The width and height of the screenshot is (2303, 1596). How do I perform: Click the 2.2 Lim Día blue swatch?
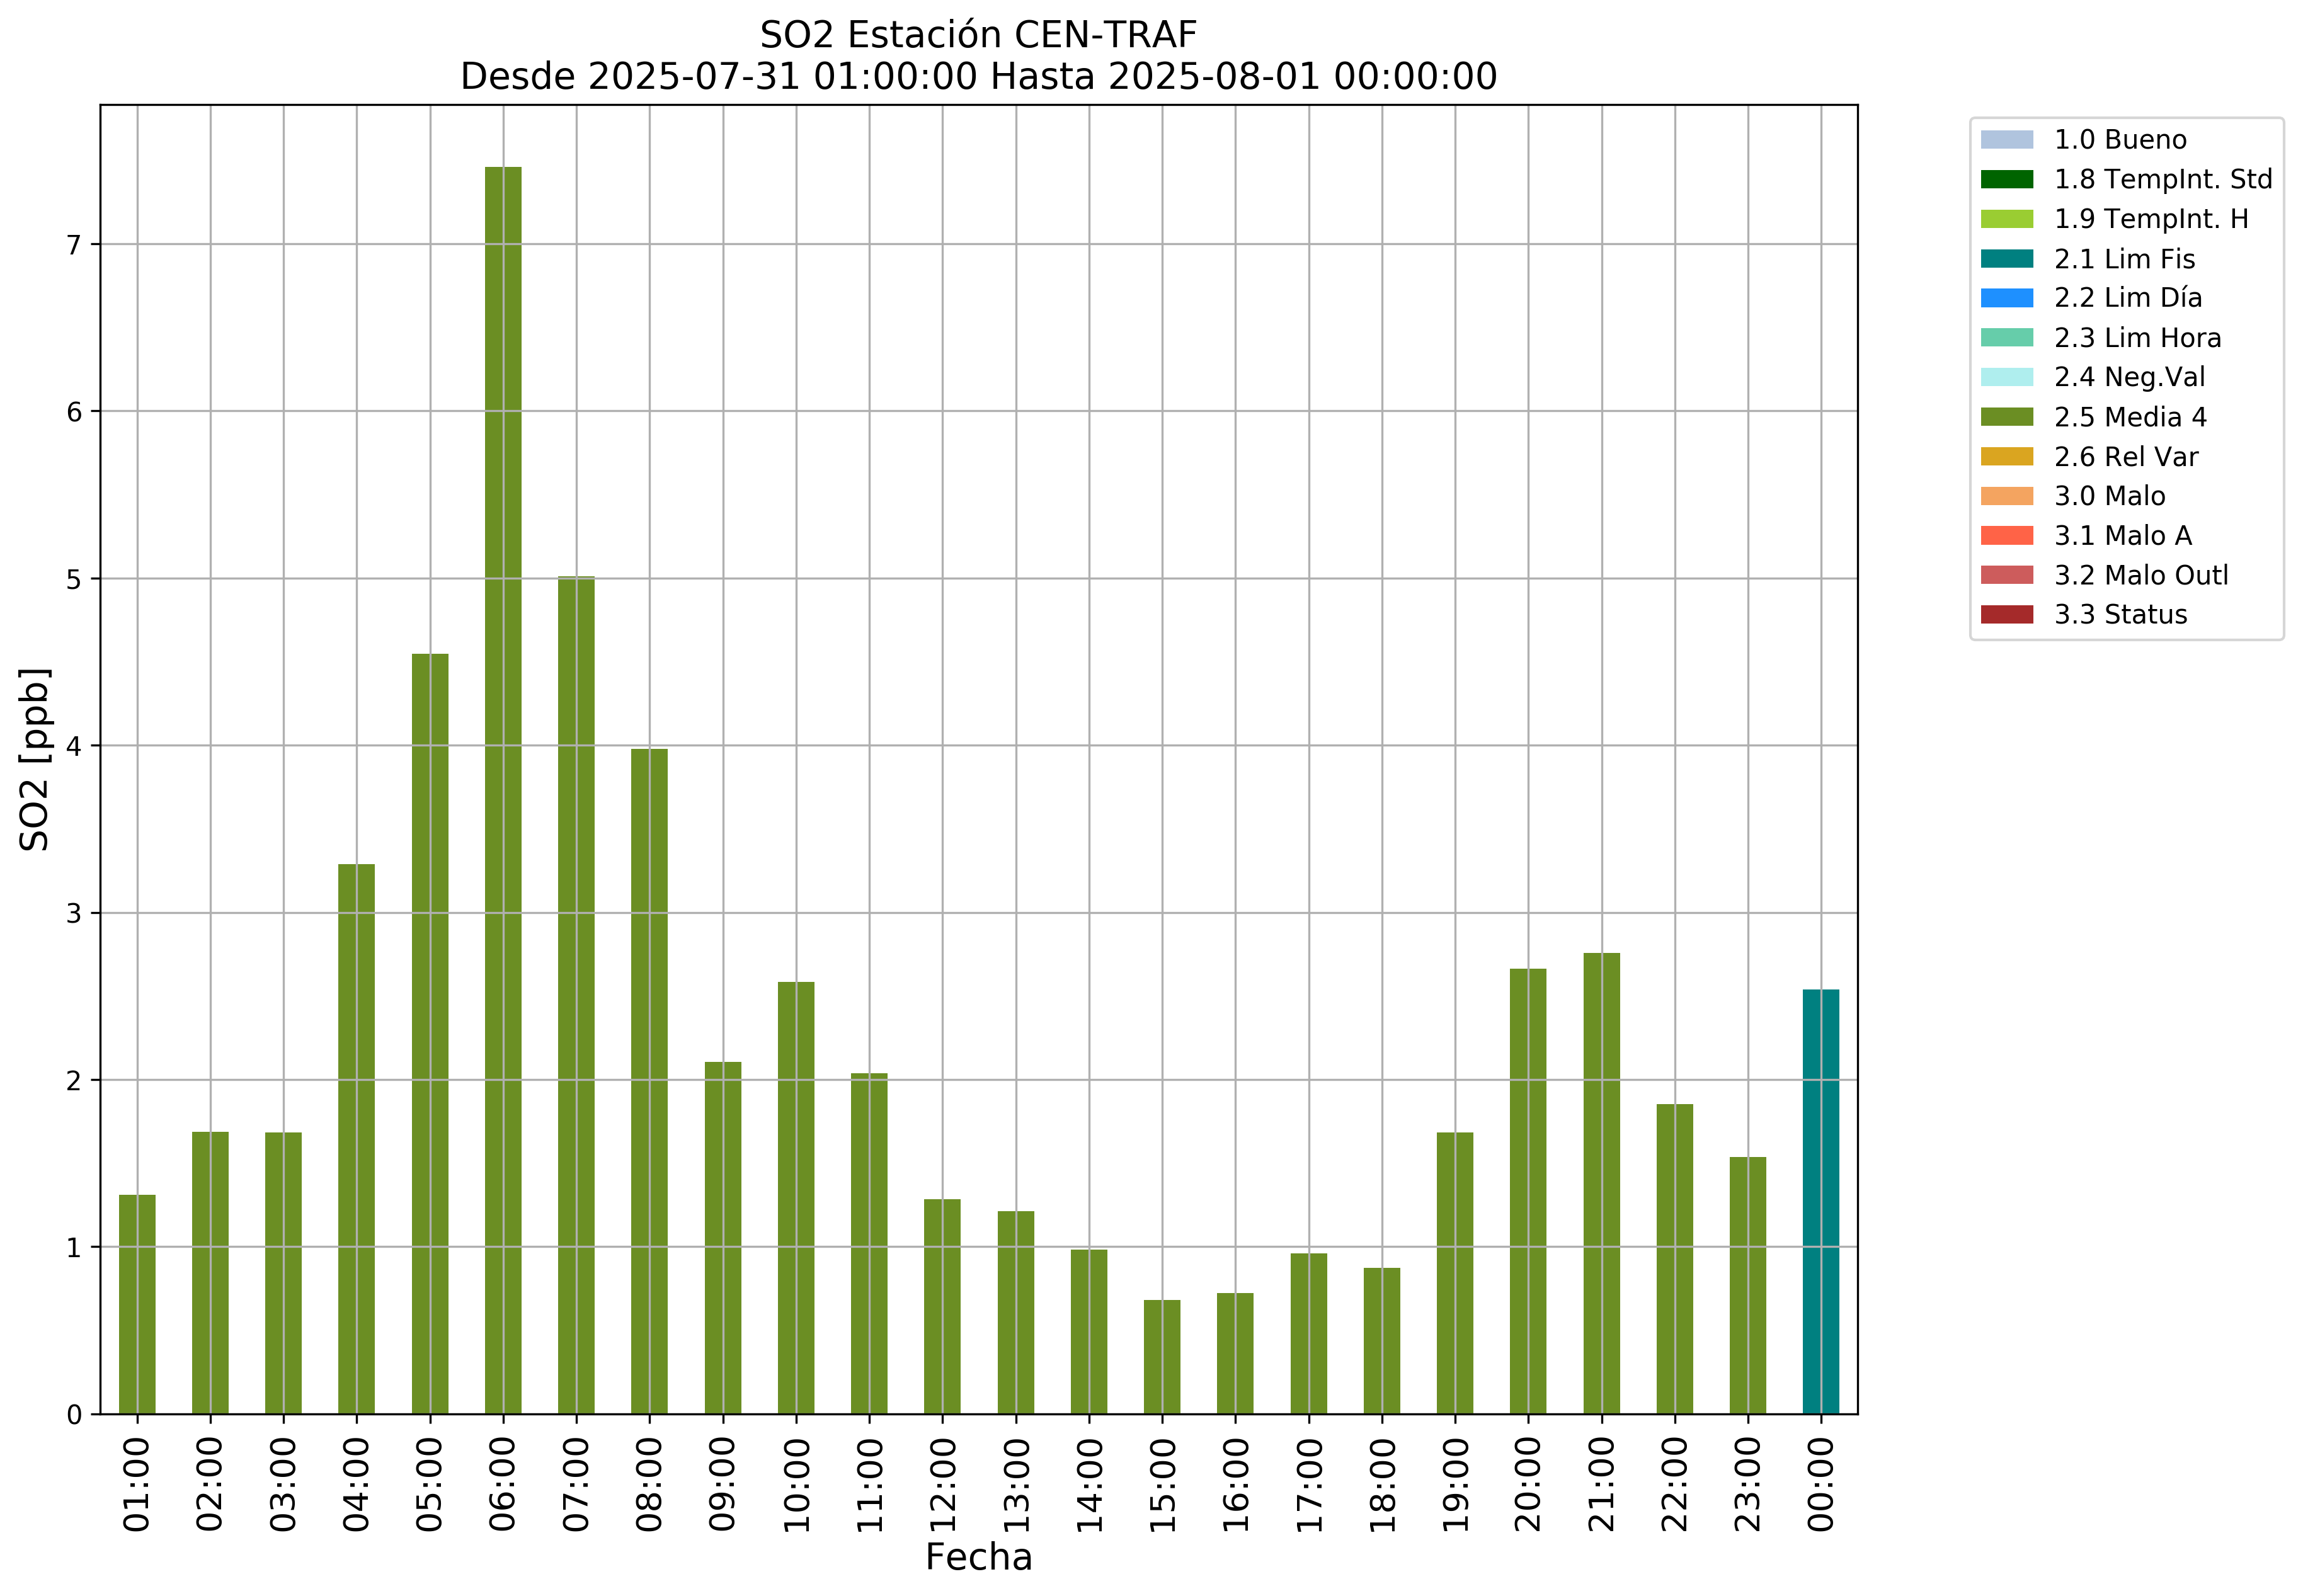point(2006,298)
